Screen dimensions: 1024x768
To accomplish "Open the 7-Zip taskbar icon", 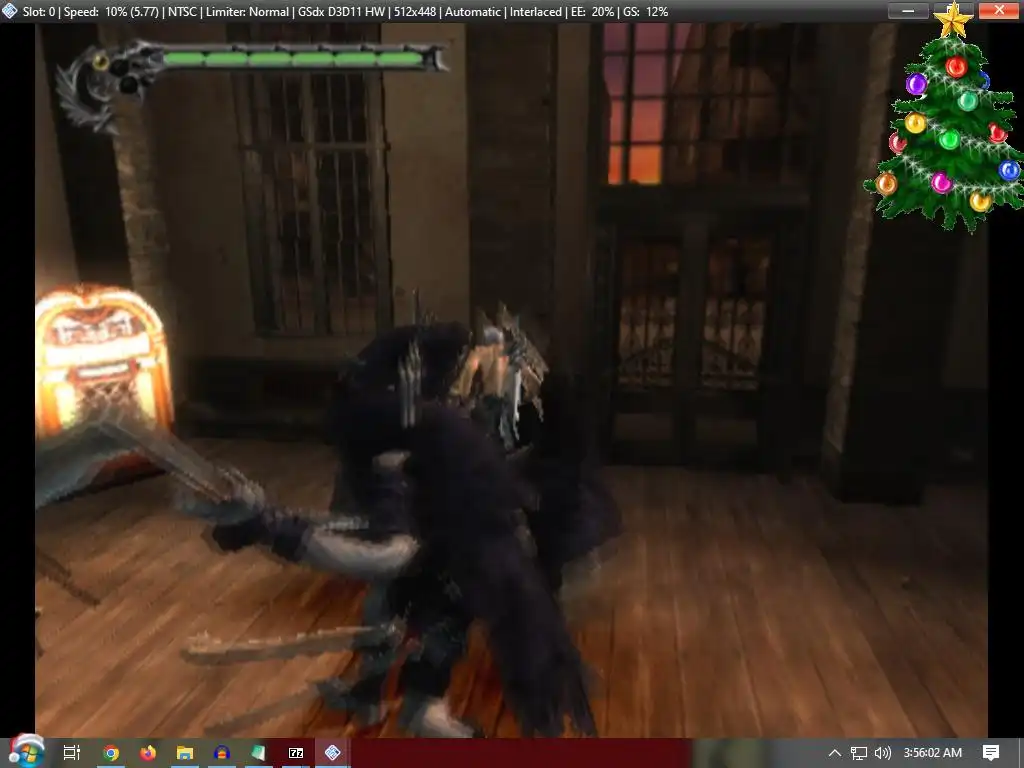I will coord(296,753).
